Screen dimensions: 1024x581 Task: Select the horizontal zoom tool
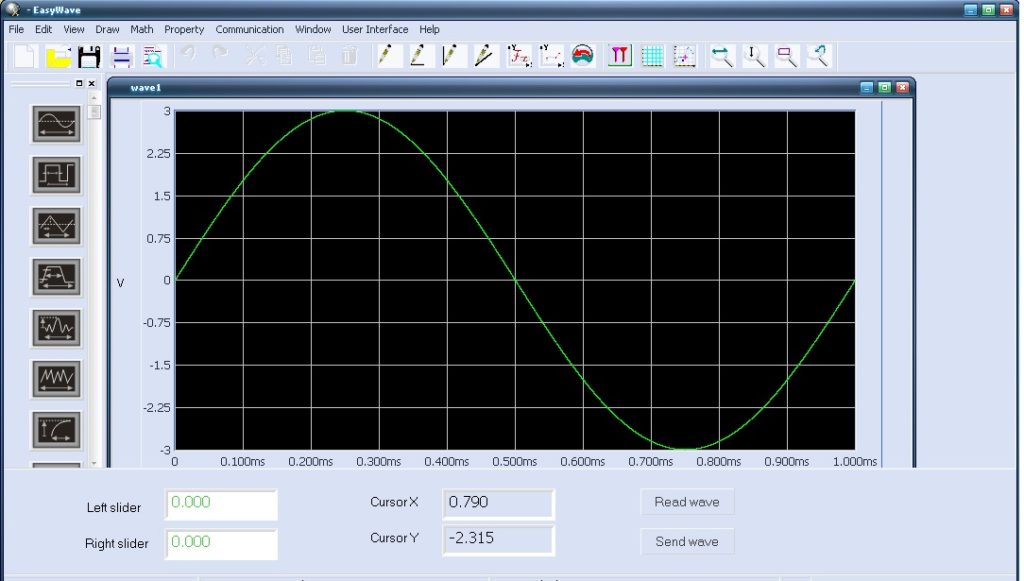(721, 56)
